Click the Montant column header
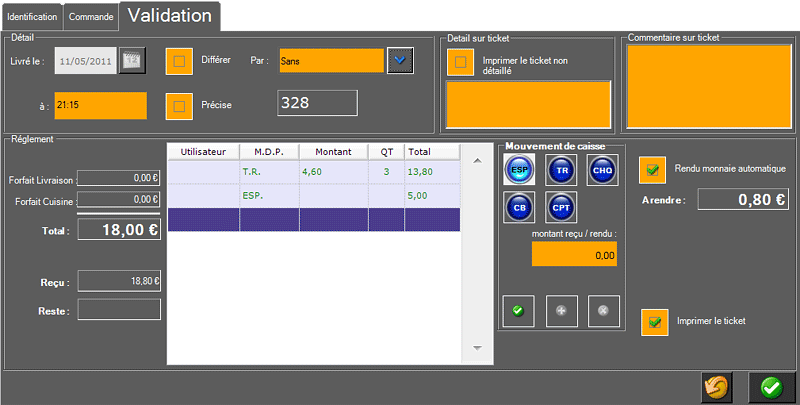This screenshot has height=405, width=800. tap(333, 152)
